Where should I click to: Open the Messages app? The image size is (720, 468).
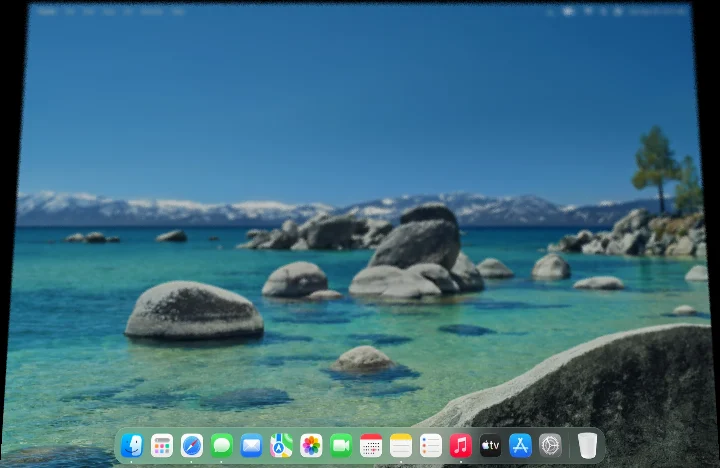(x=222, y=445)
